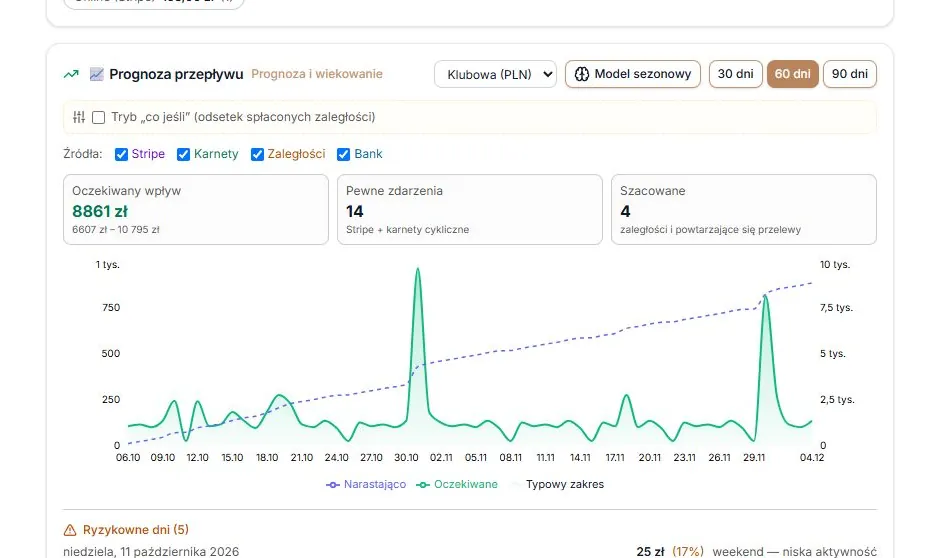Open the Oczekiwany wpływ 8861 zł card

196,209
